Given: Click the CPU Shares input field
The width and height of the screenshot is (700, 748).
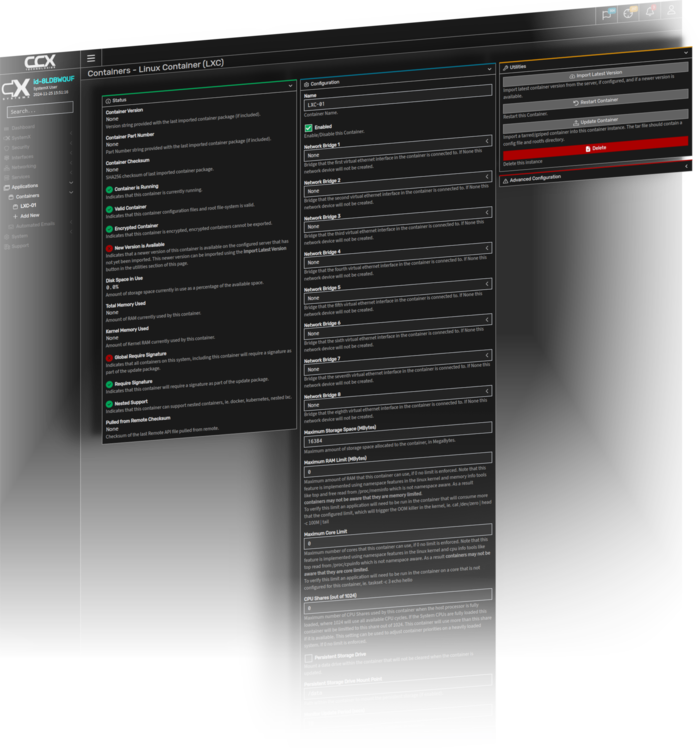Looking at the screenshot, I should click(x=398, y=602).
